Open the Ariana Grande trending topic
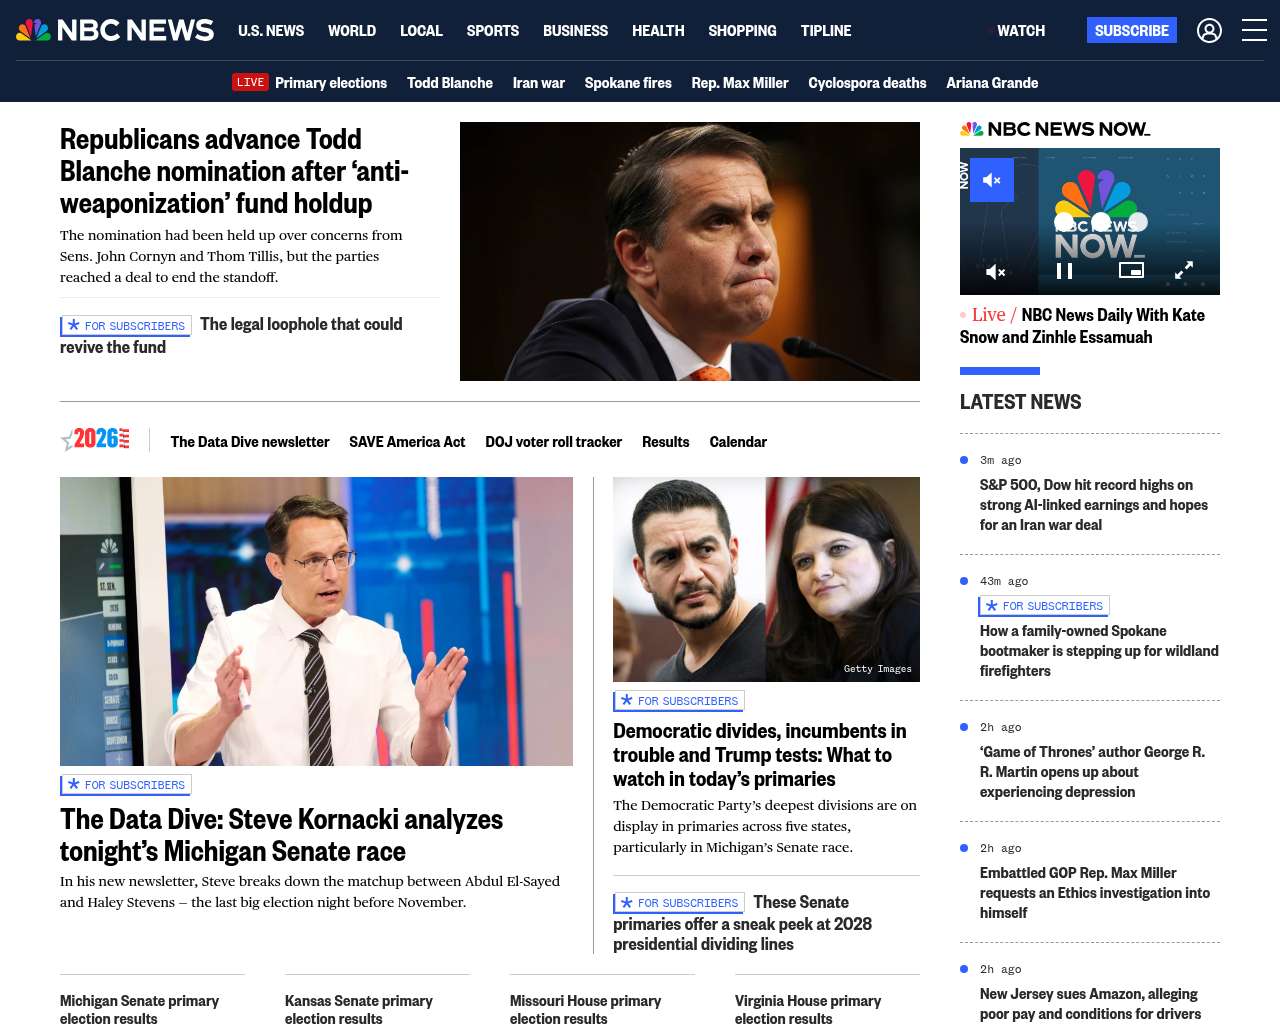The height and width of the screenshot is (1024, 1280). point(992,83)
